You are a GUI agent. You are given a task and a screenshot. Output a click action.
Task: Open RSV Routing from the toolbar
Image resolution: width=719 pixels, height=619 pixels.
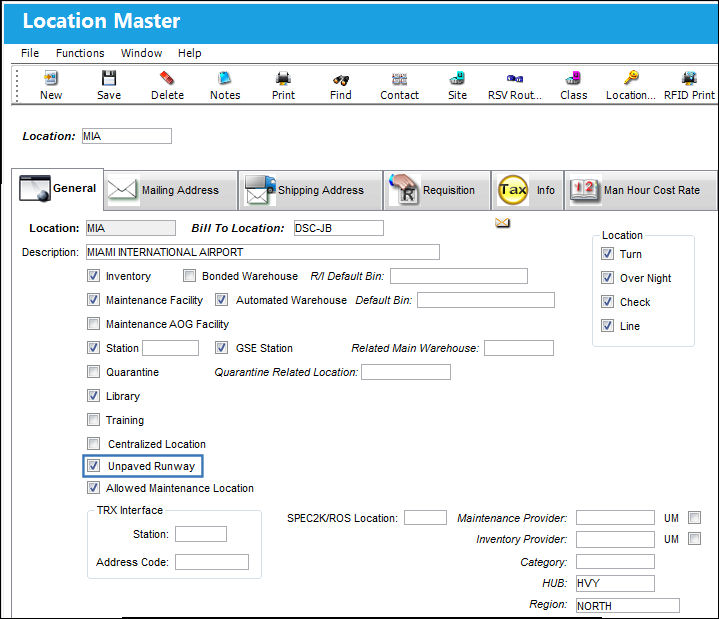515,85
